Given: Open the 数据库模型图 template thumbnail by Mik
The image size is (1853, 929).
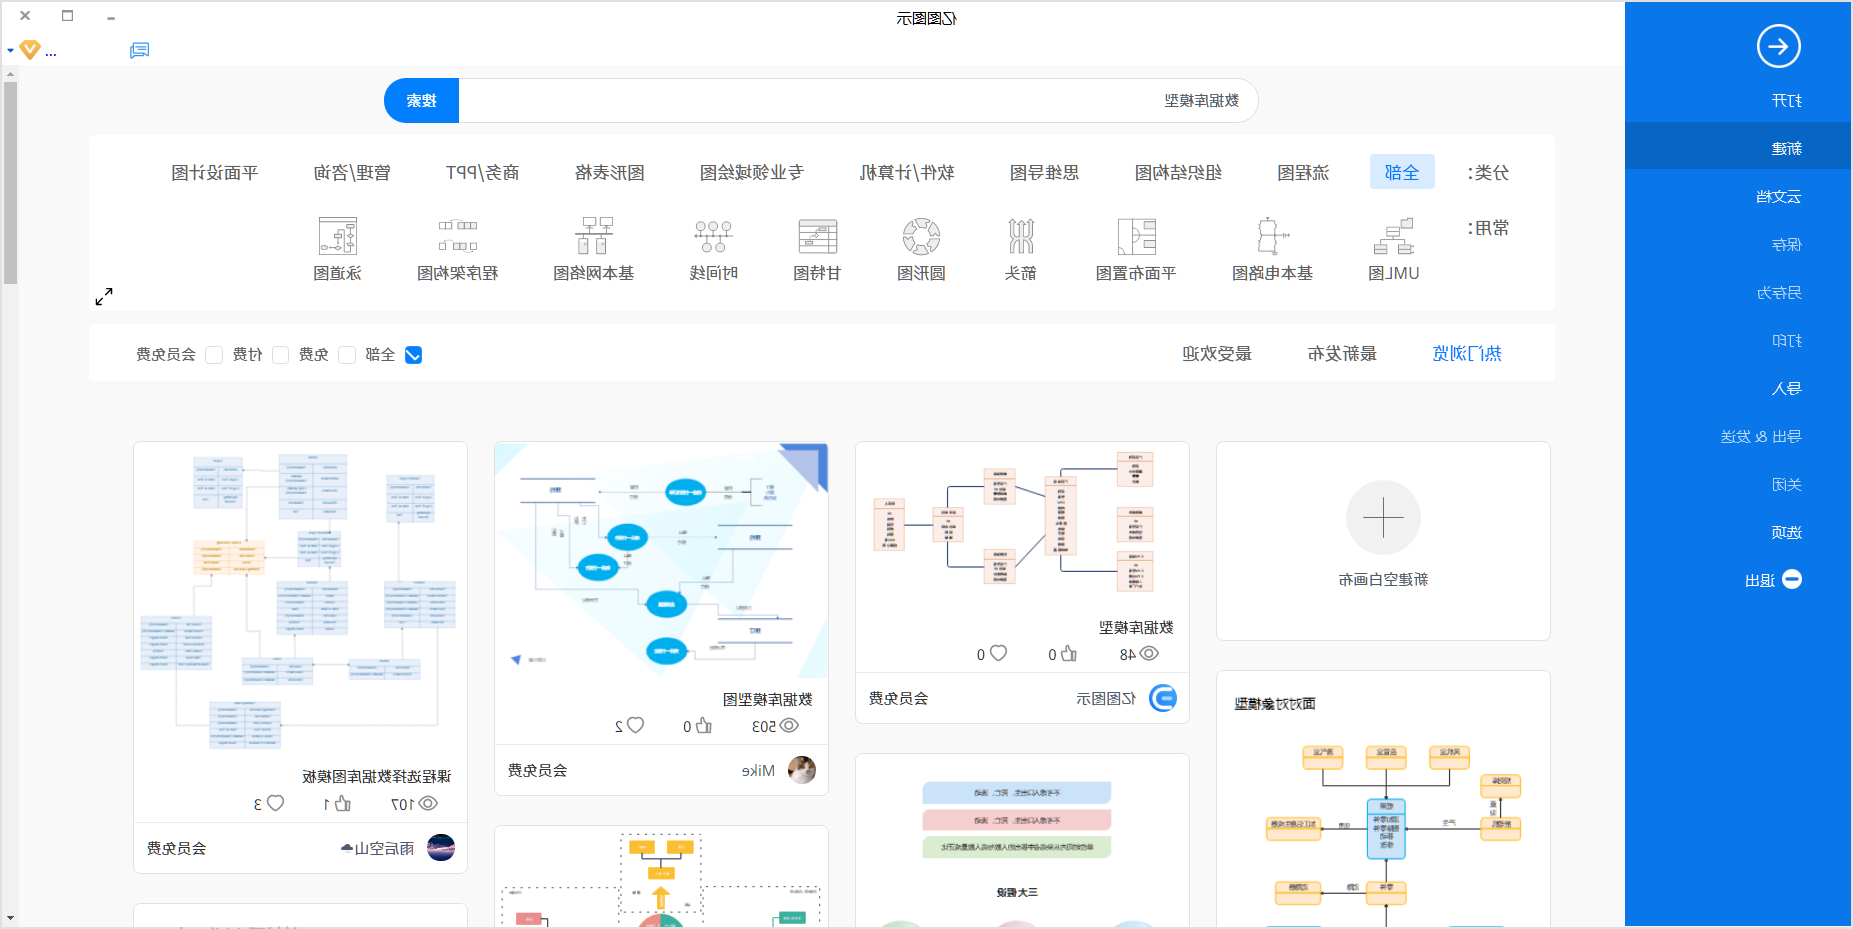Looking at the screenshot, I should coord(661,562).
